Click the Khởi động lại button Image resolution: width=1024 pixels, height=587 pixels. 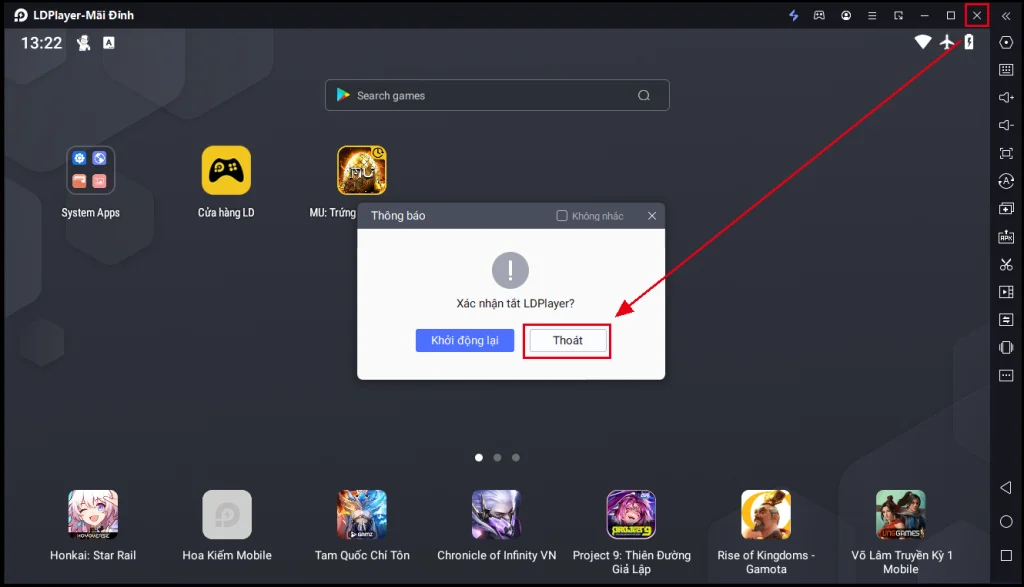[464, 340]
